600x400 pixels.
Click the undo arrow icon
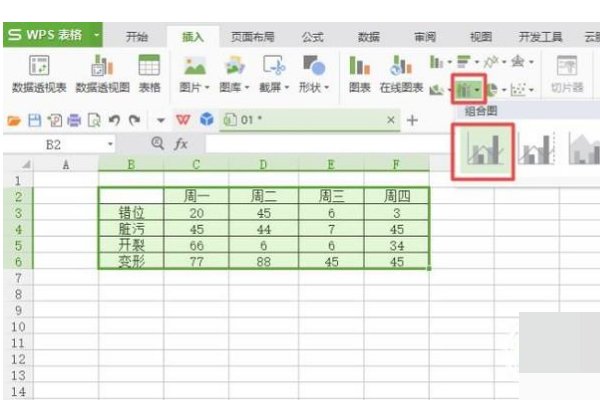[x=114, y=121]
